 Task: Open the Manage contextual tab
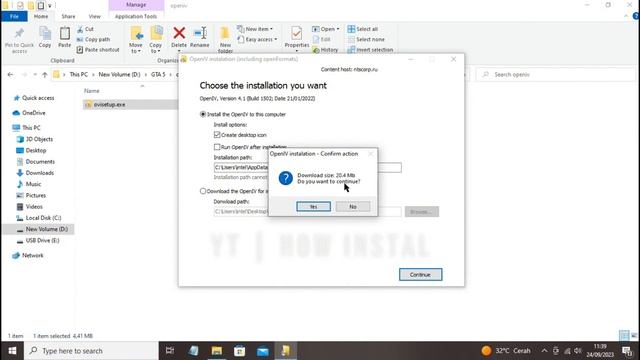coord(136,5)
